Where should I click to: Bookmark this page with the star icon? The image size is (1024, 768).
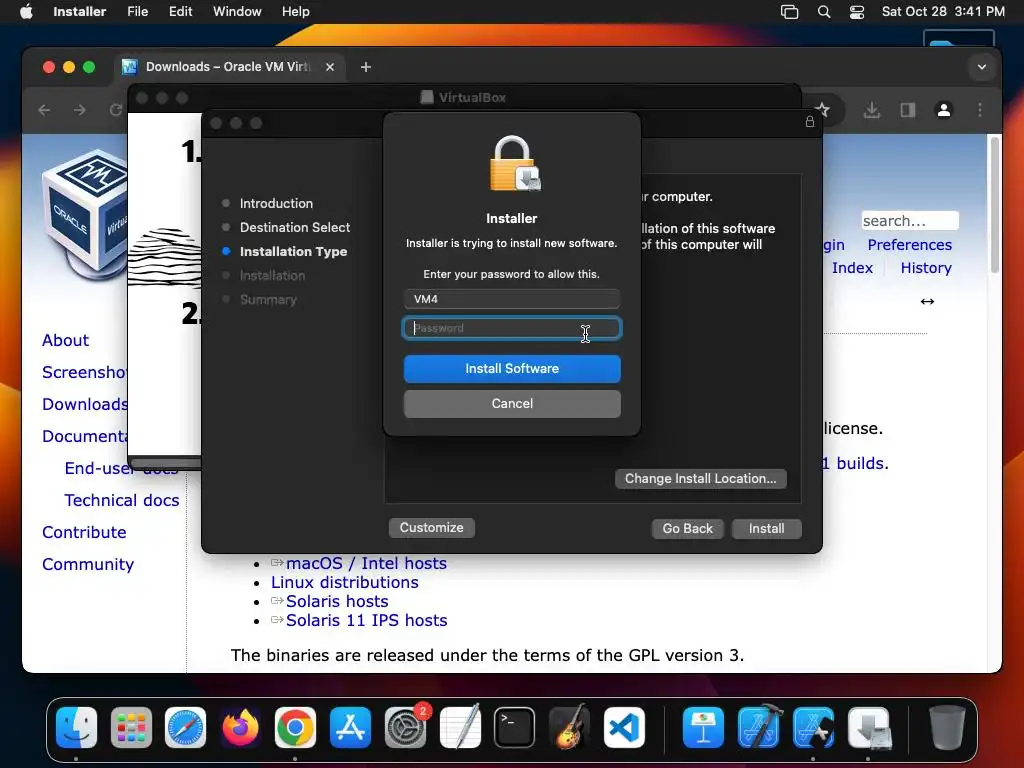click(822, 110)
